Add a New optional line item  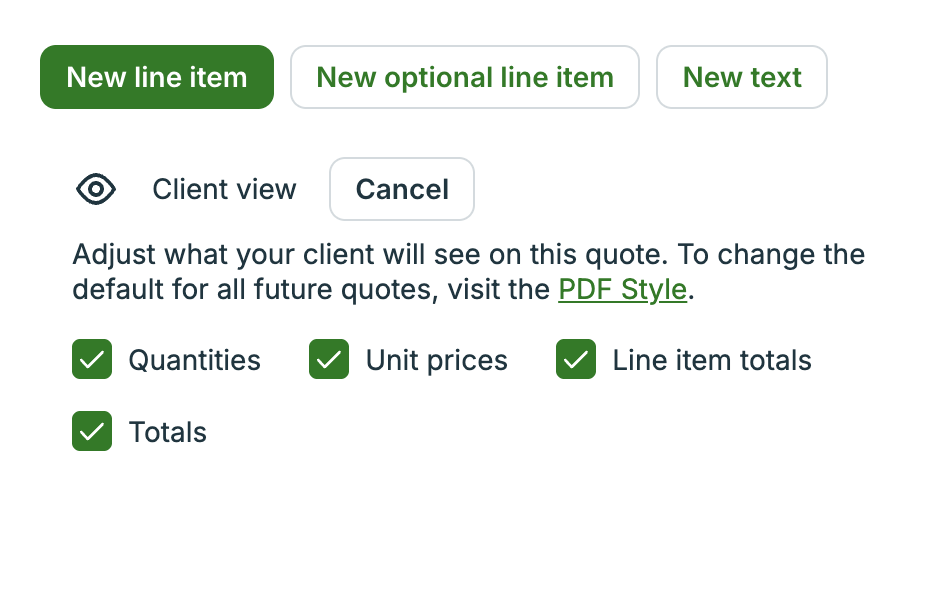464,76
